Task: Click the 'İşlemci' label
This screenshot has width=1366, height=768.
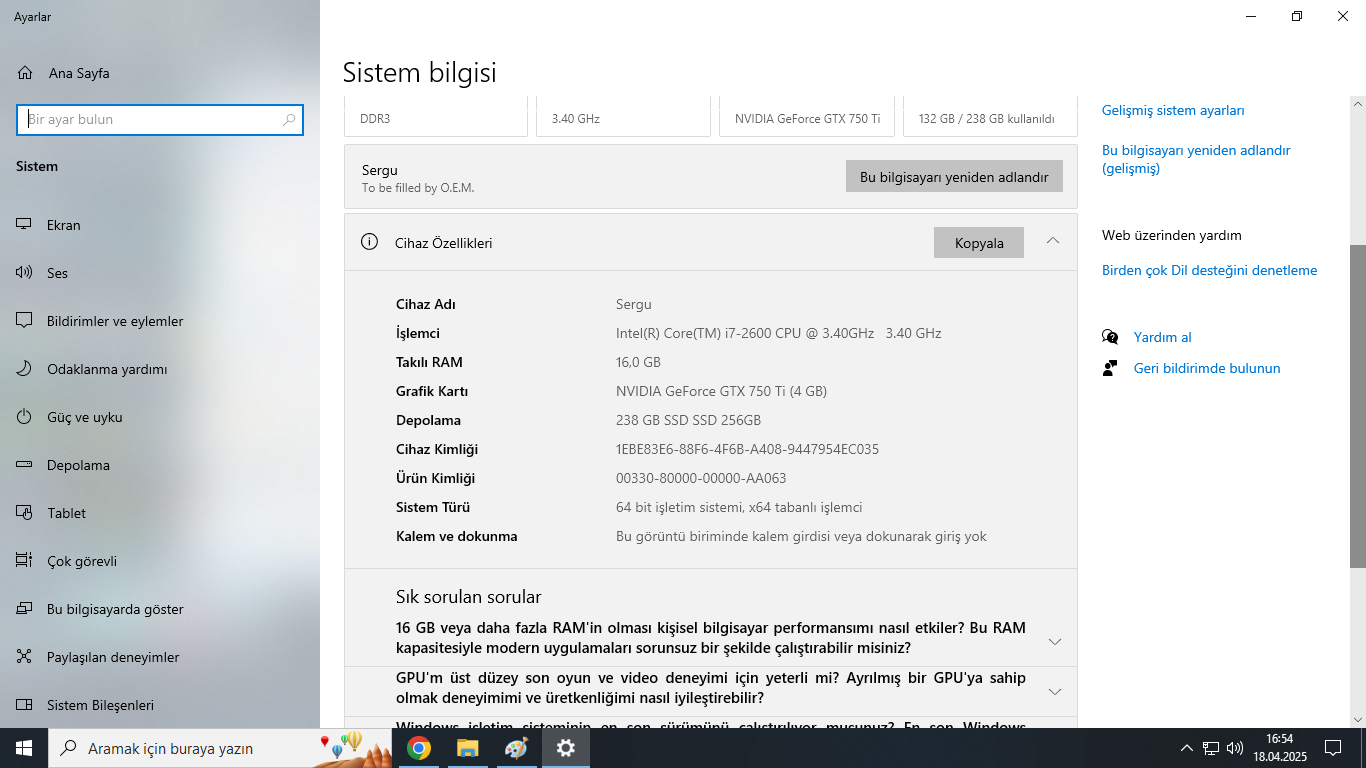Action: click(x=418, y=333)
